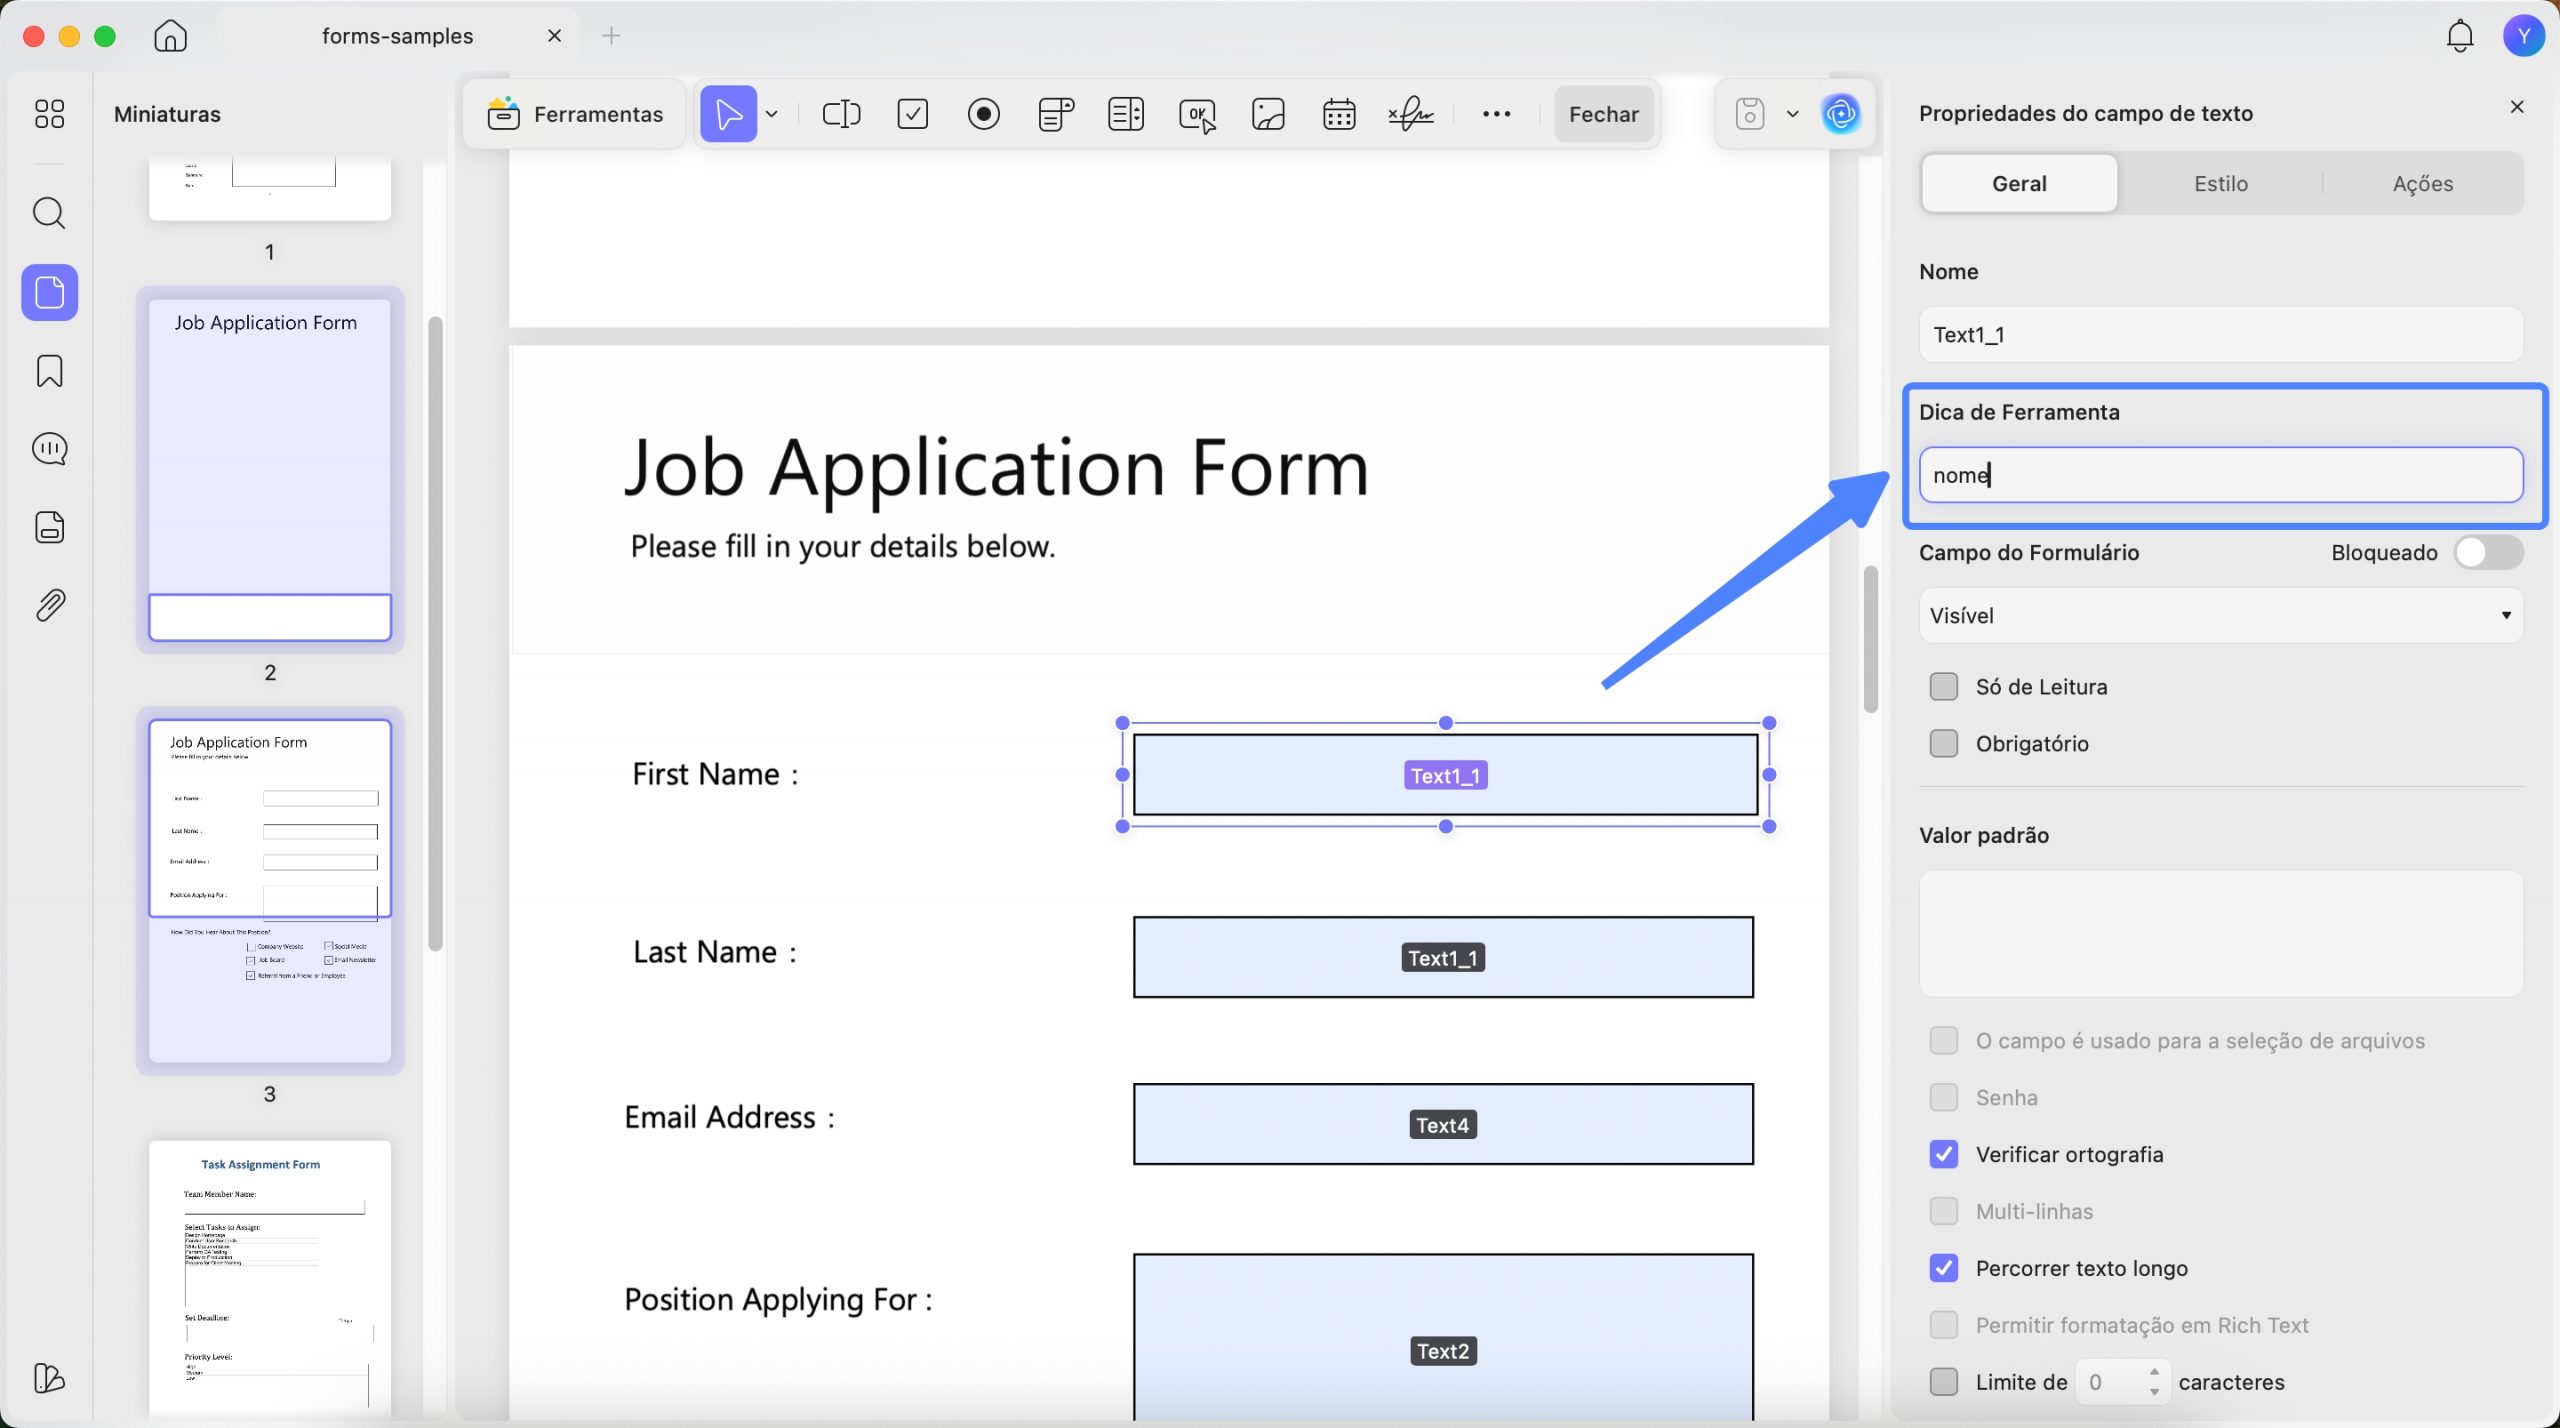
Task: Open the more tools ellipsis
Action: click(x=1497, y=114)
